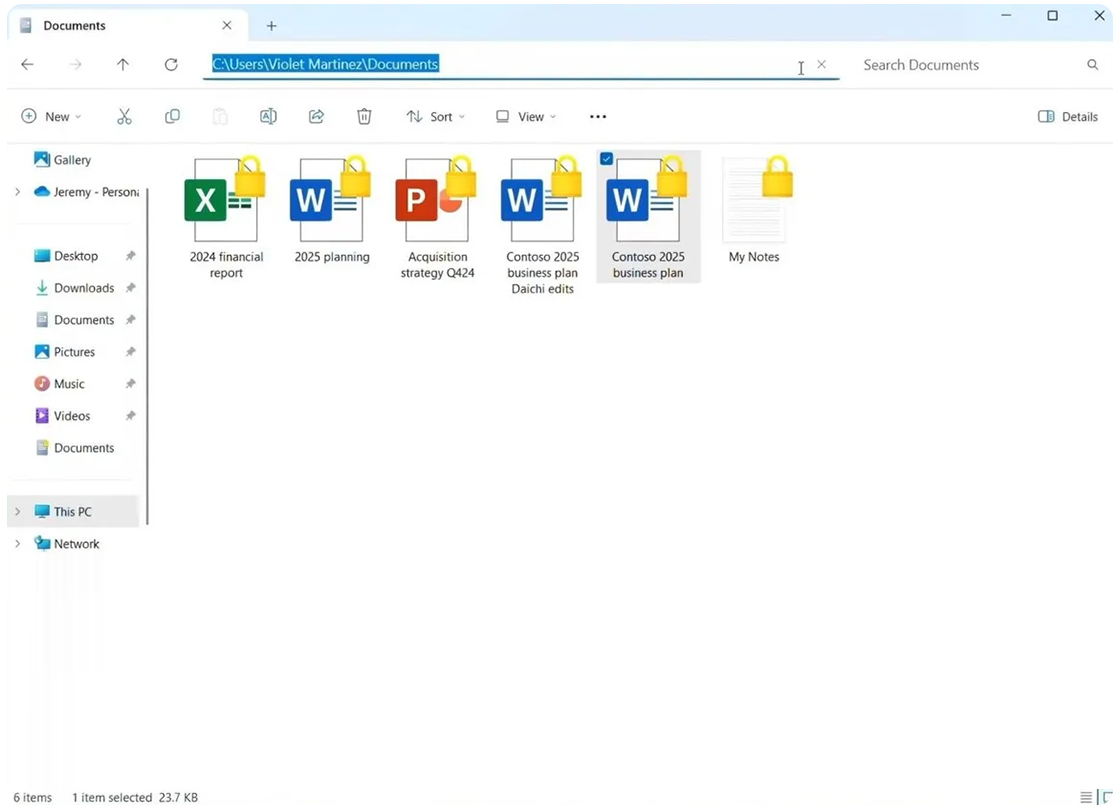This screenshot has height=809, width=1119.
Task: Click the Copy icon in toolbar
Action: click(x=172, y=117)
